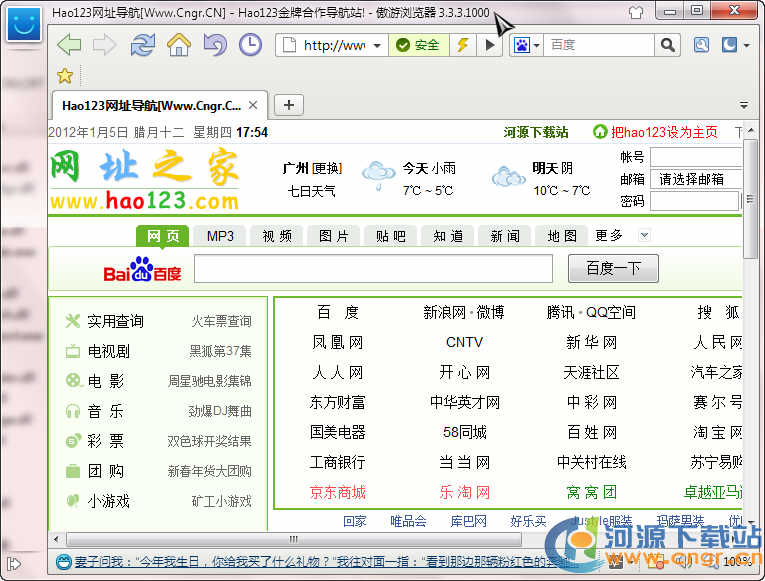Open the Baidu paw search engine selector

[526, 45]
